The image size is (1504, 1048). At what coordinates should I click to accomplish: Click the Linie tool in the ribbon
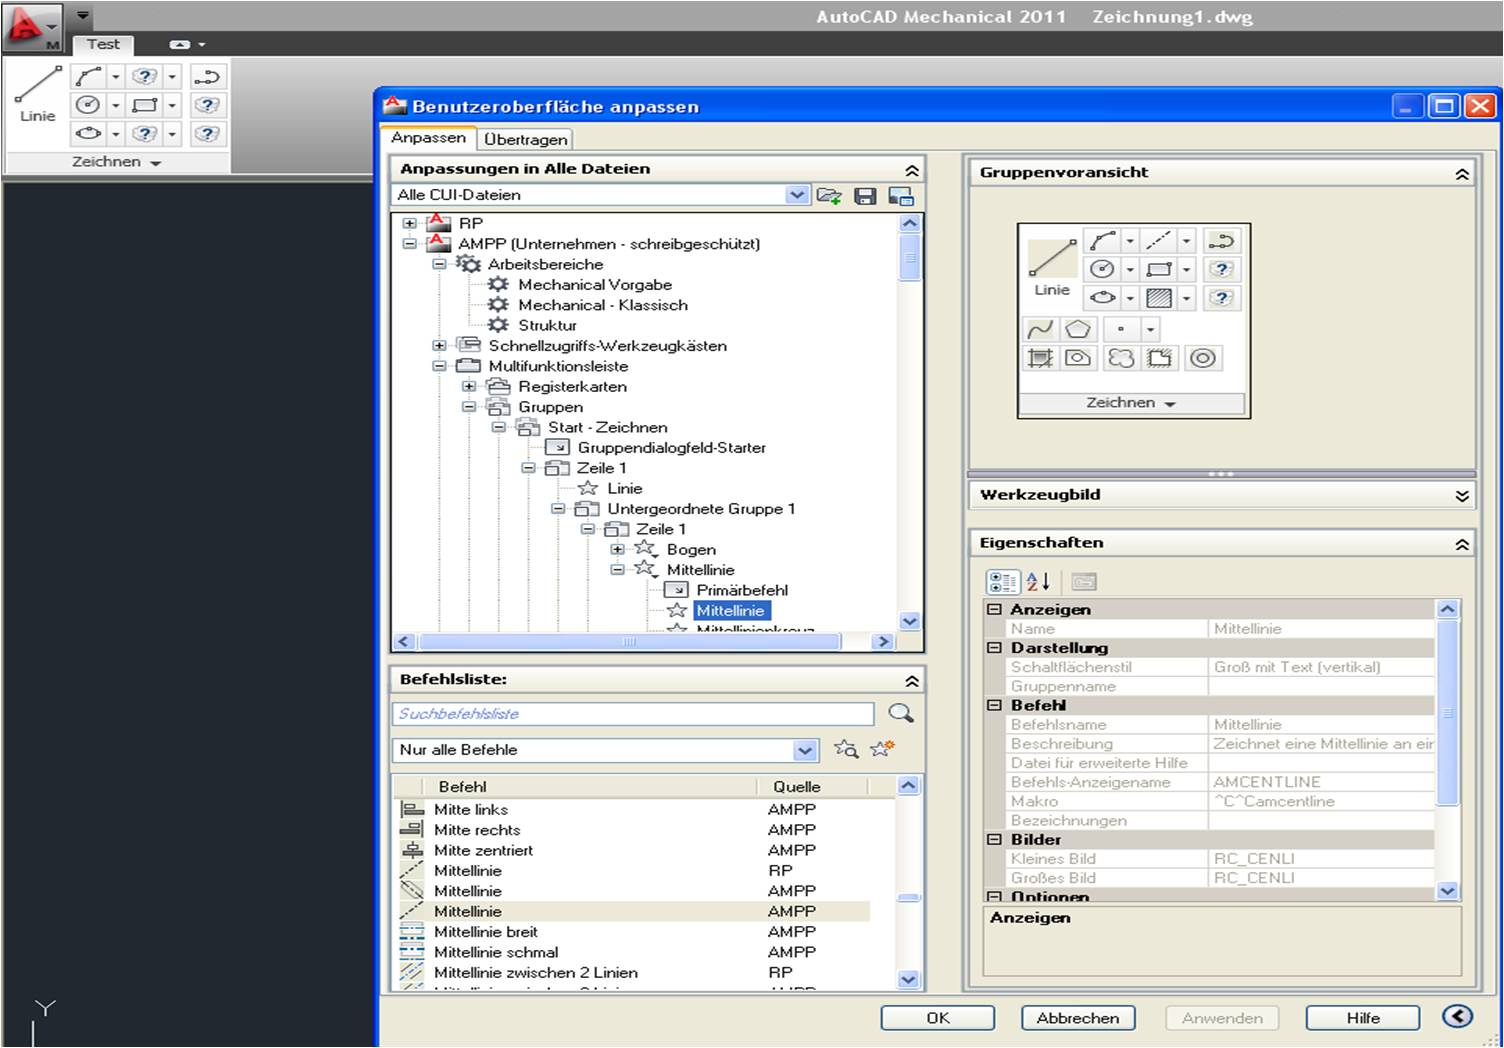click(38, 95)
